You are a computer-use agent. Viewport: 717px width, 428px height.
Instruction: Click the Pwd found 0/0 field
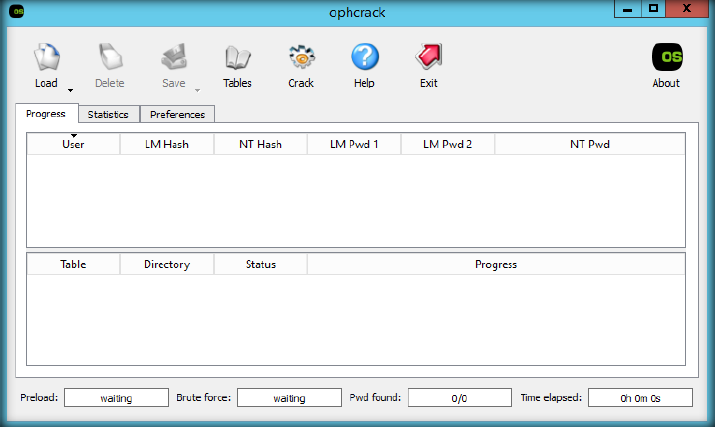tap(460, 398)
